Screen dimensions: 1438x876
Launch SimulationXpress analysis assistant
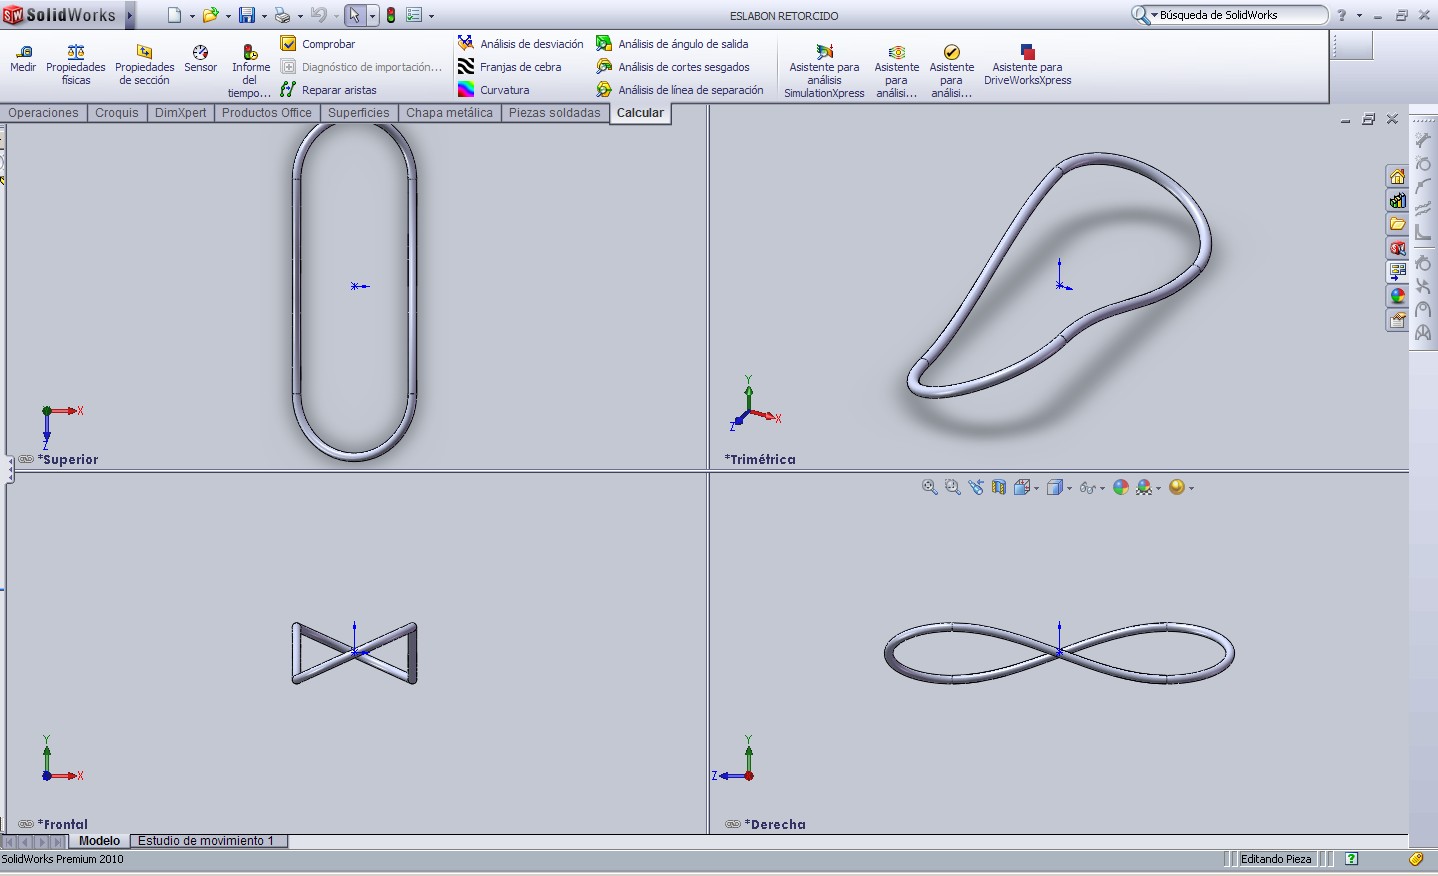point(824,71)
